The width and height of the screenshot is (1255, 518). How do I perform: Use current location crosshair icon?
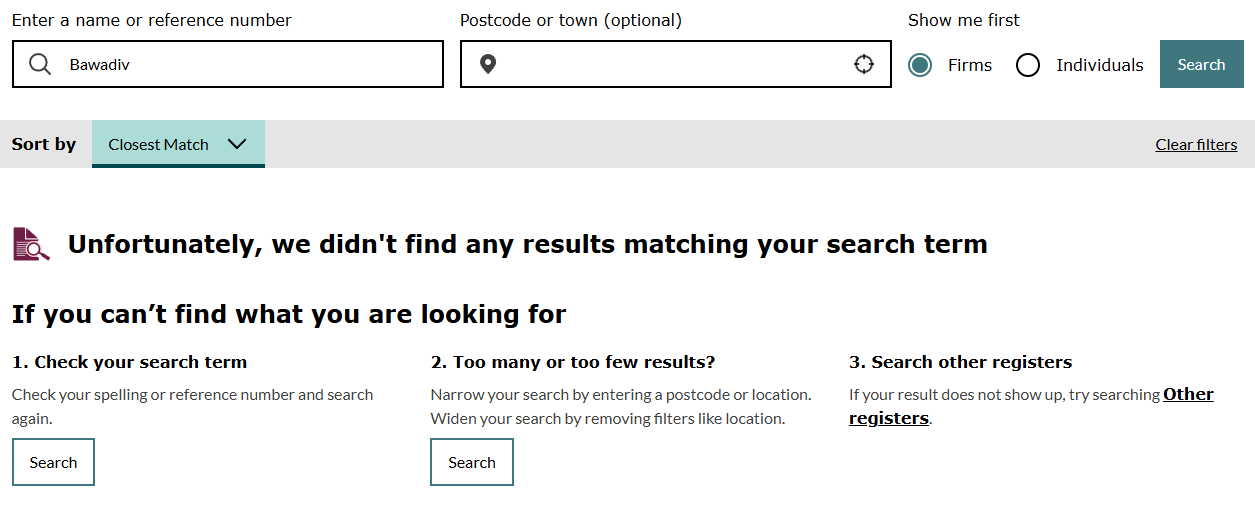pyautogui.click(x=864, y=65)
